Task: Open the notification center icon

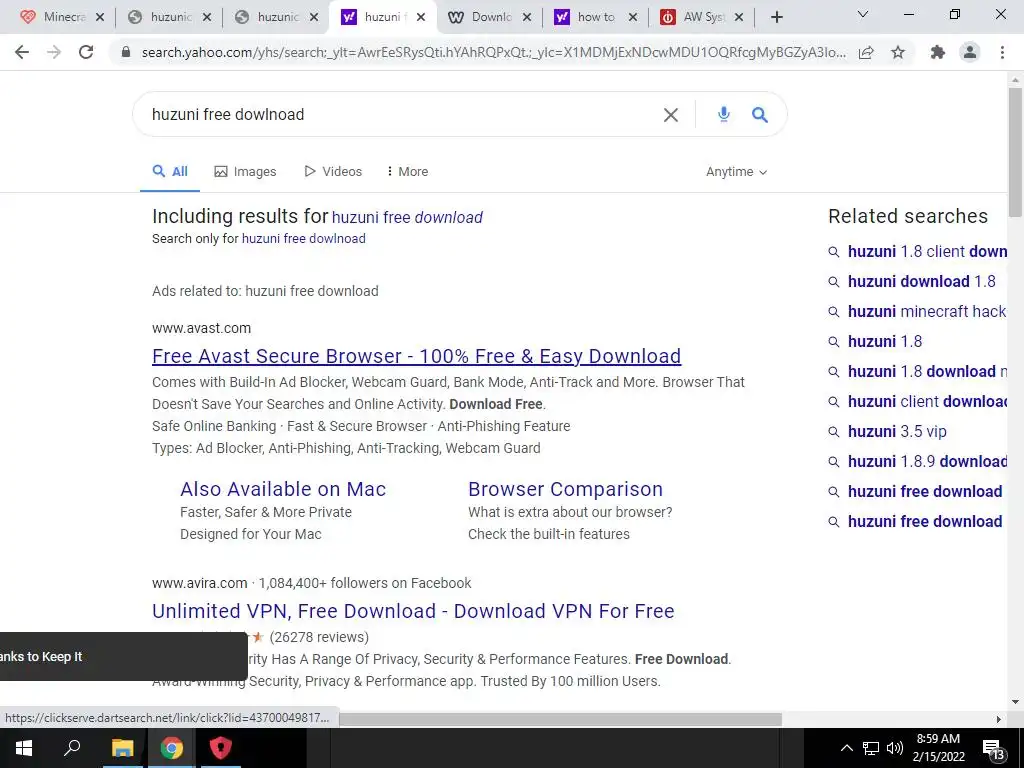Action: 993,750
